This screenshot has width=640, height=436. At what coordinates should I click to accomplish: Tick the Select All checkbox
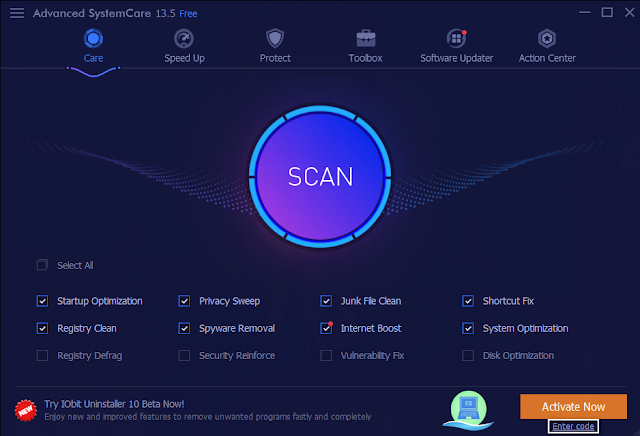[x=42, y=265]
